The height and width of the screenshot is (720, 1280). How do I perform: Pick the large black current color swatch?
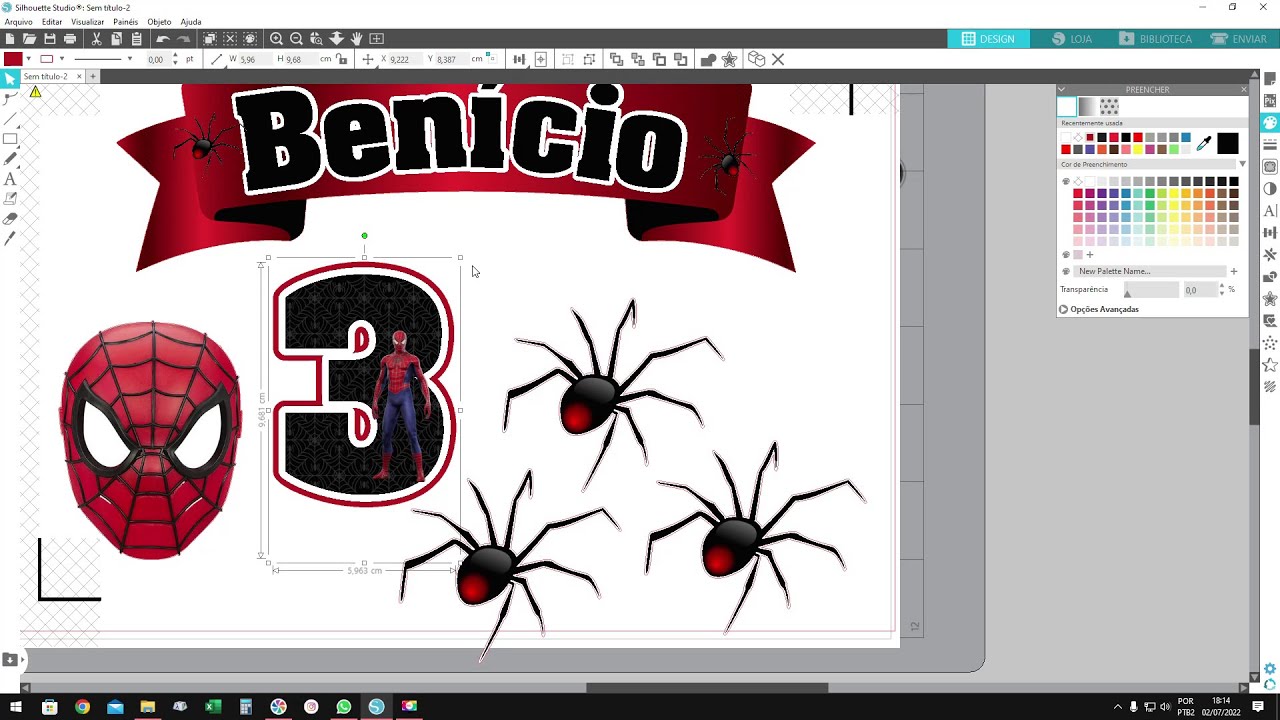[x=1227, y=144]
